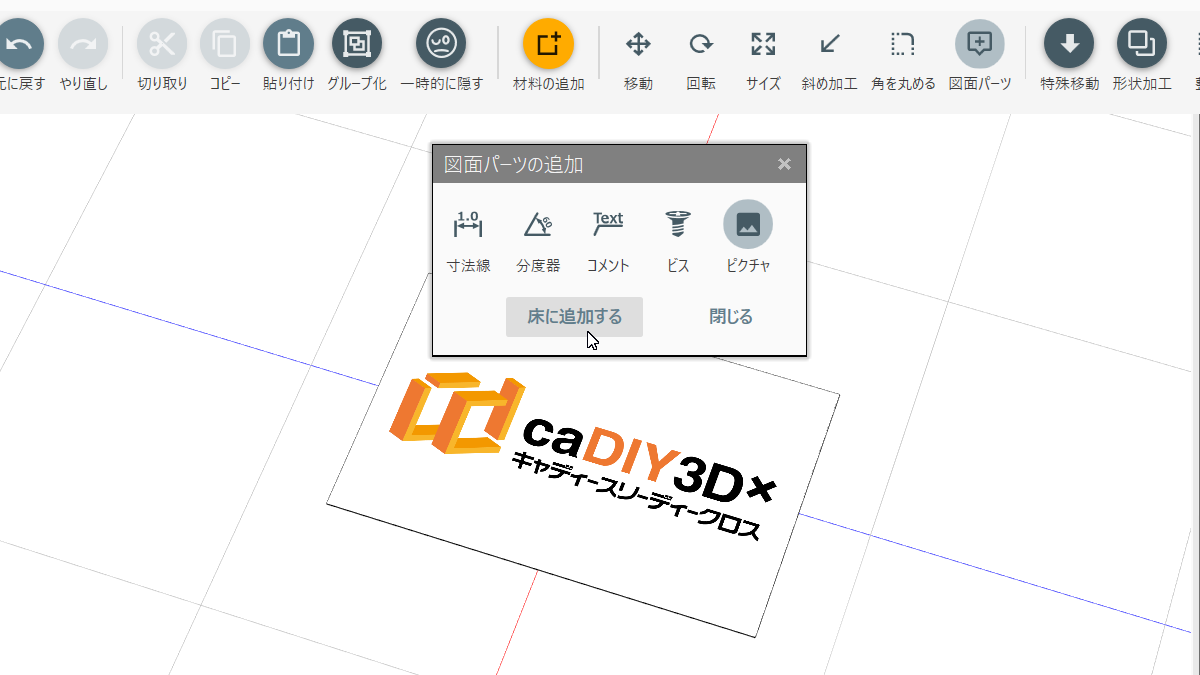Paste using the 貼り付け clipboard icon
This screenshot has width=1200, height=675.
[288, 44]
